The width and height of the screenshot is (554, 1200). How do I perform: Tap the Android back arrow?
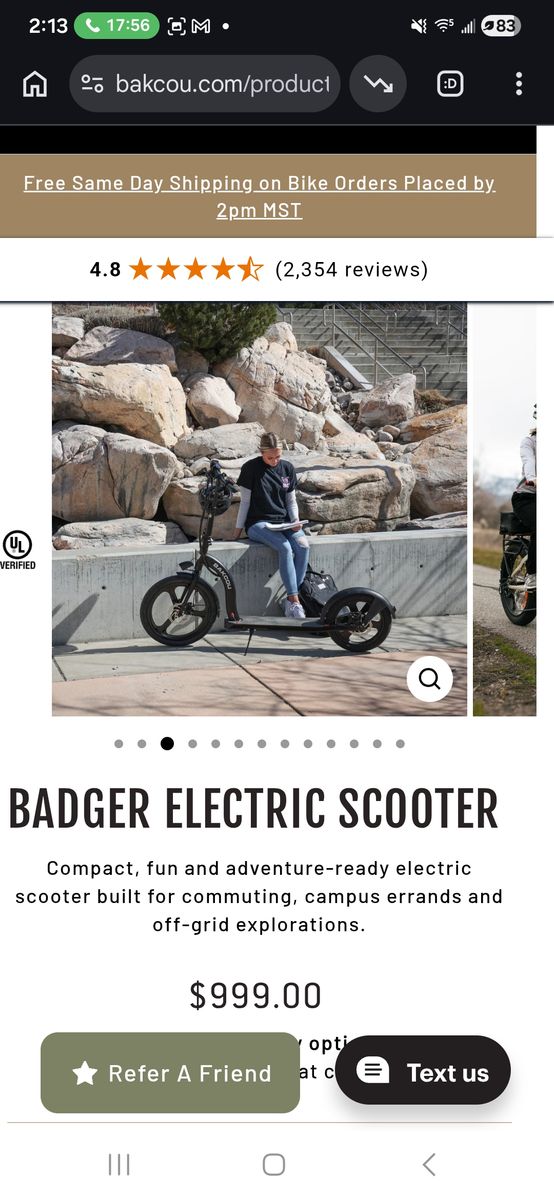click(429, 1164)
